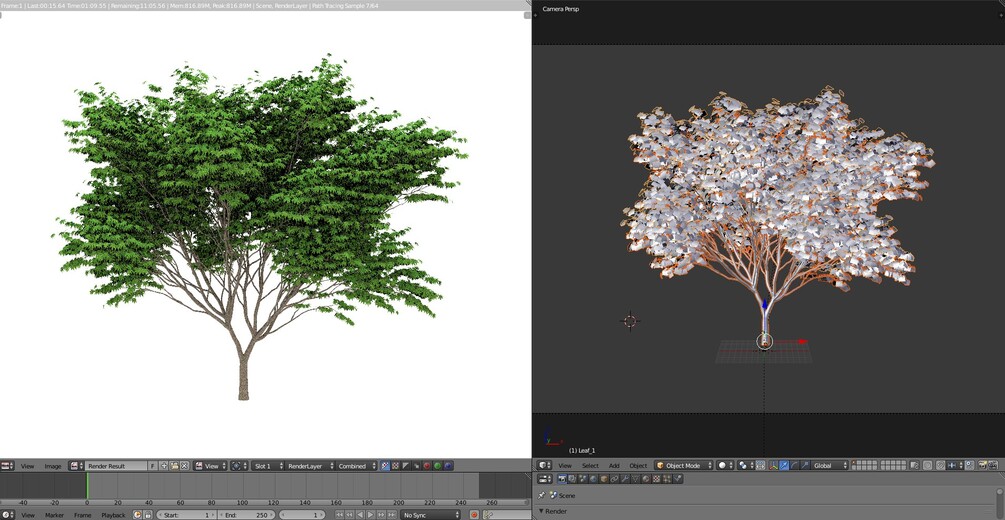Click the add new image plus icon
Image resolution: width=1005 pixels, height=520 pixels.
[x=164, y=466]
